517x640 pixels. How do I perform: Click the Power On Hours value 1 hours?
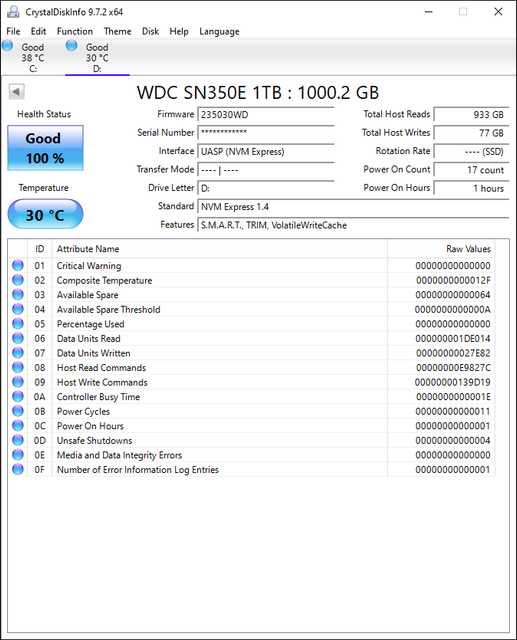(471, 188)
